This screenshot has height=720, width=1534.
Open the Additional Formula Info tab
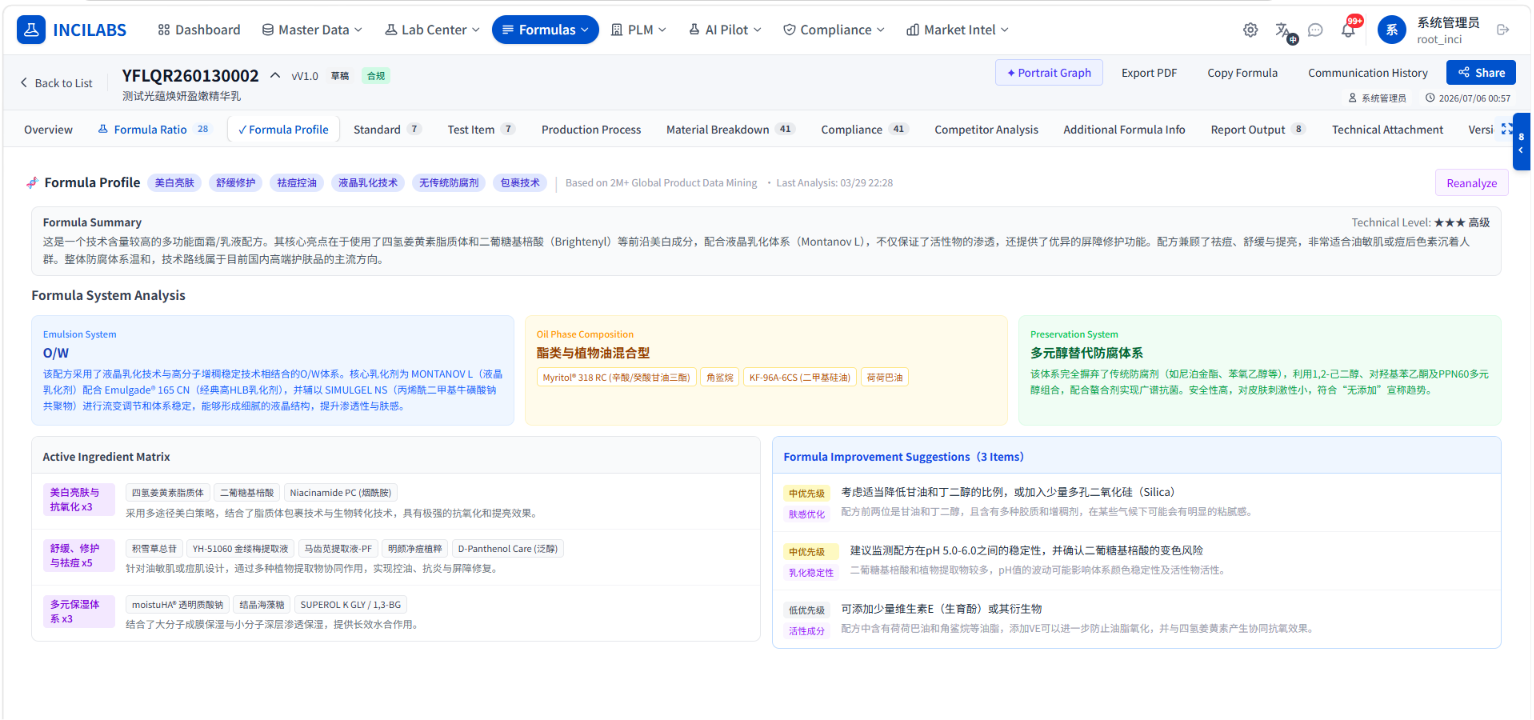[1124, 130]
